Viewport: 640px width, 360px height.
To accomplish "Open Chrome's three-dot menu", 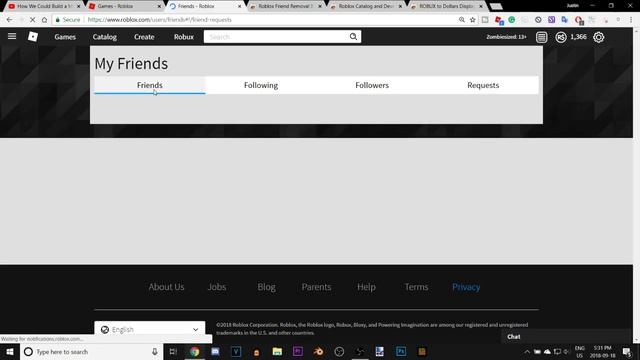I will [631, 20].
